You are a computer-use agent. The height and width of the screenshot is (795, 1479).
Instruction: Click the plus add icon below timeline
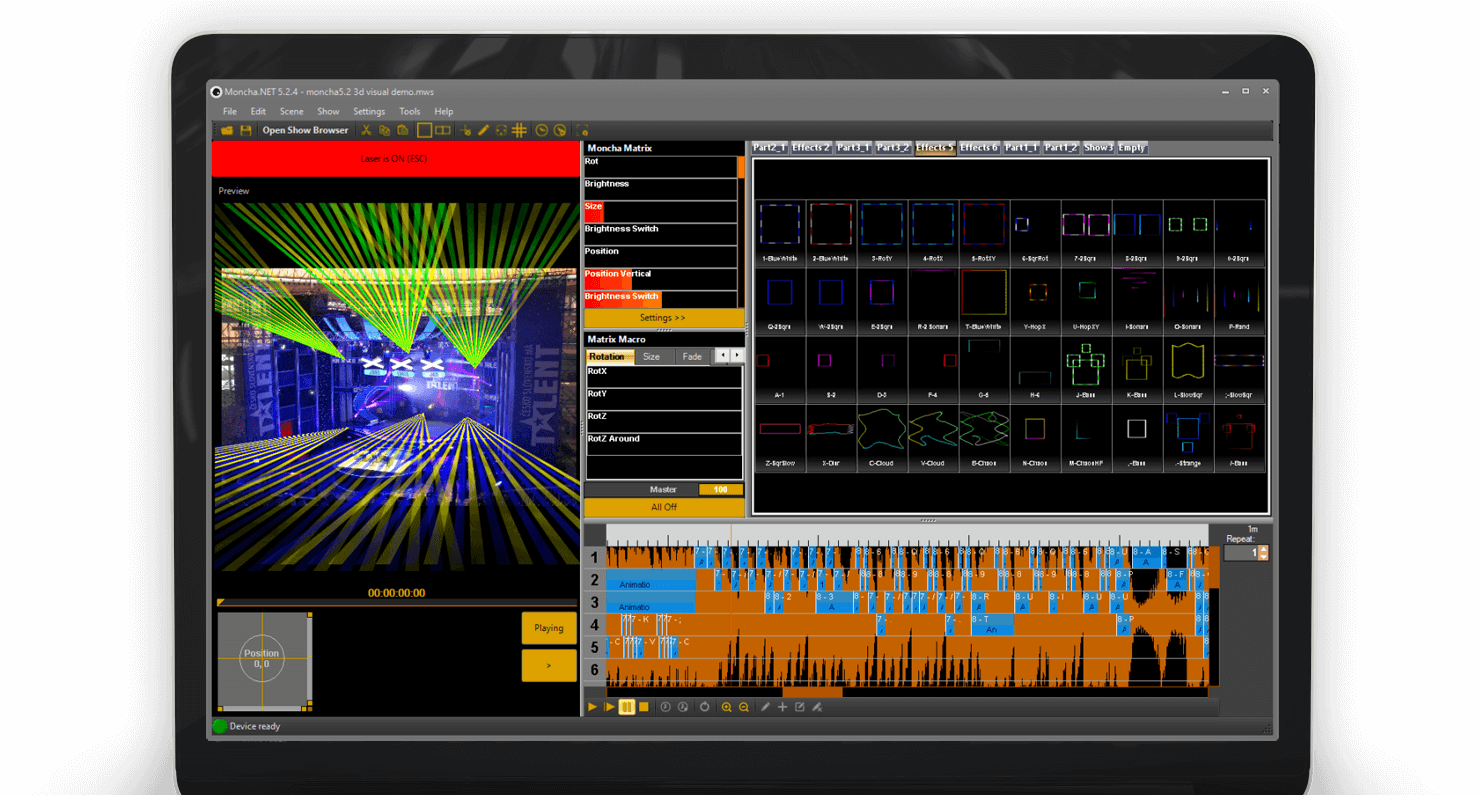click(783, 707)
